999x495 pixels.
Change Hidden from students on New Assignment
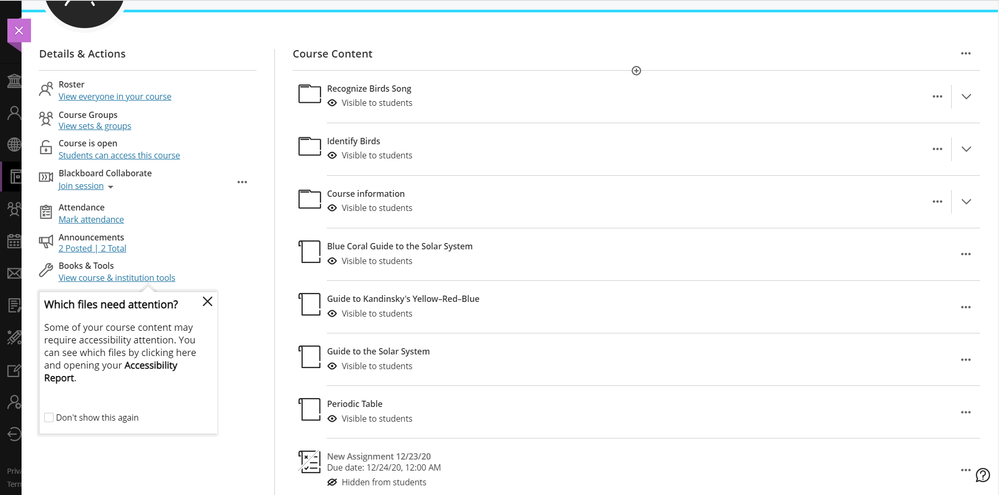point(377,482)
